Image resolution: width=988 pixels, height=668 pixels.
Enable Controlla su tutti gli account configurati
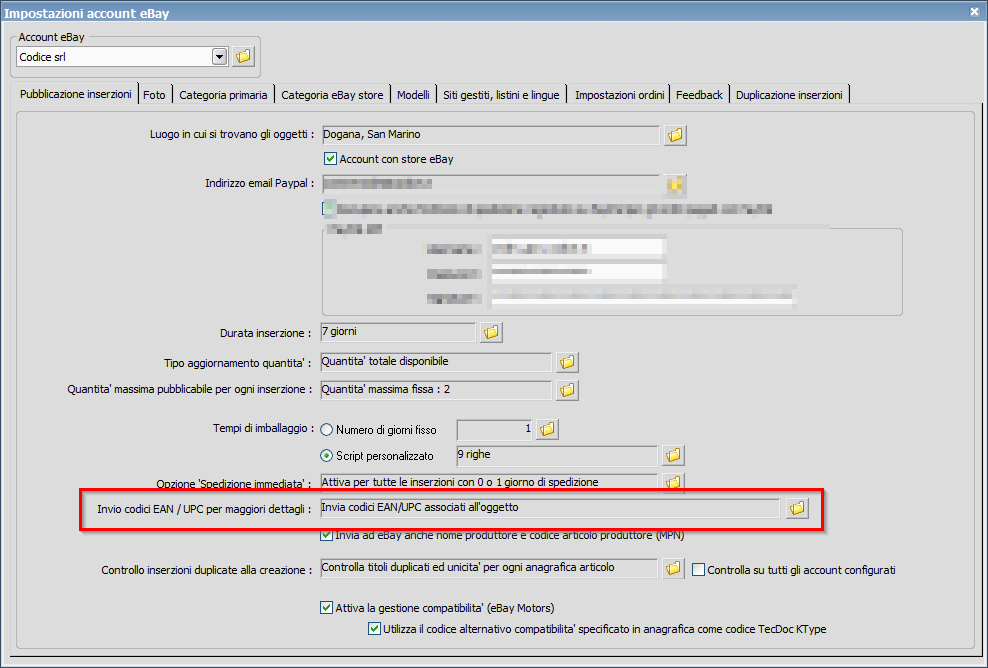click(698, 570)
